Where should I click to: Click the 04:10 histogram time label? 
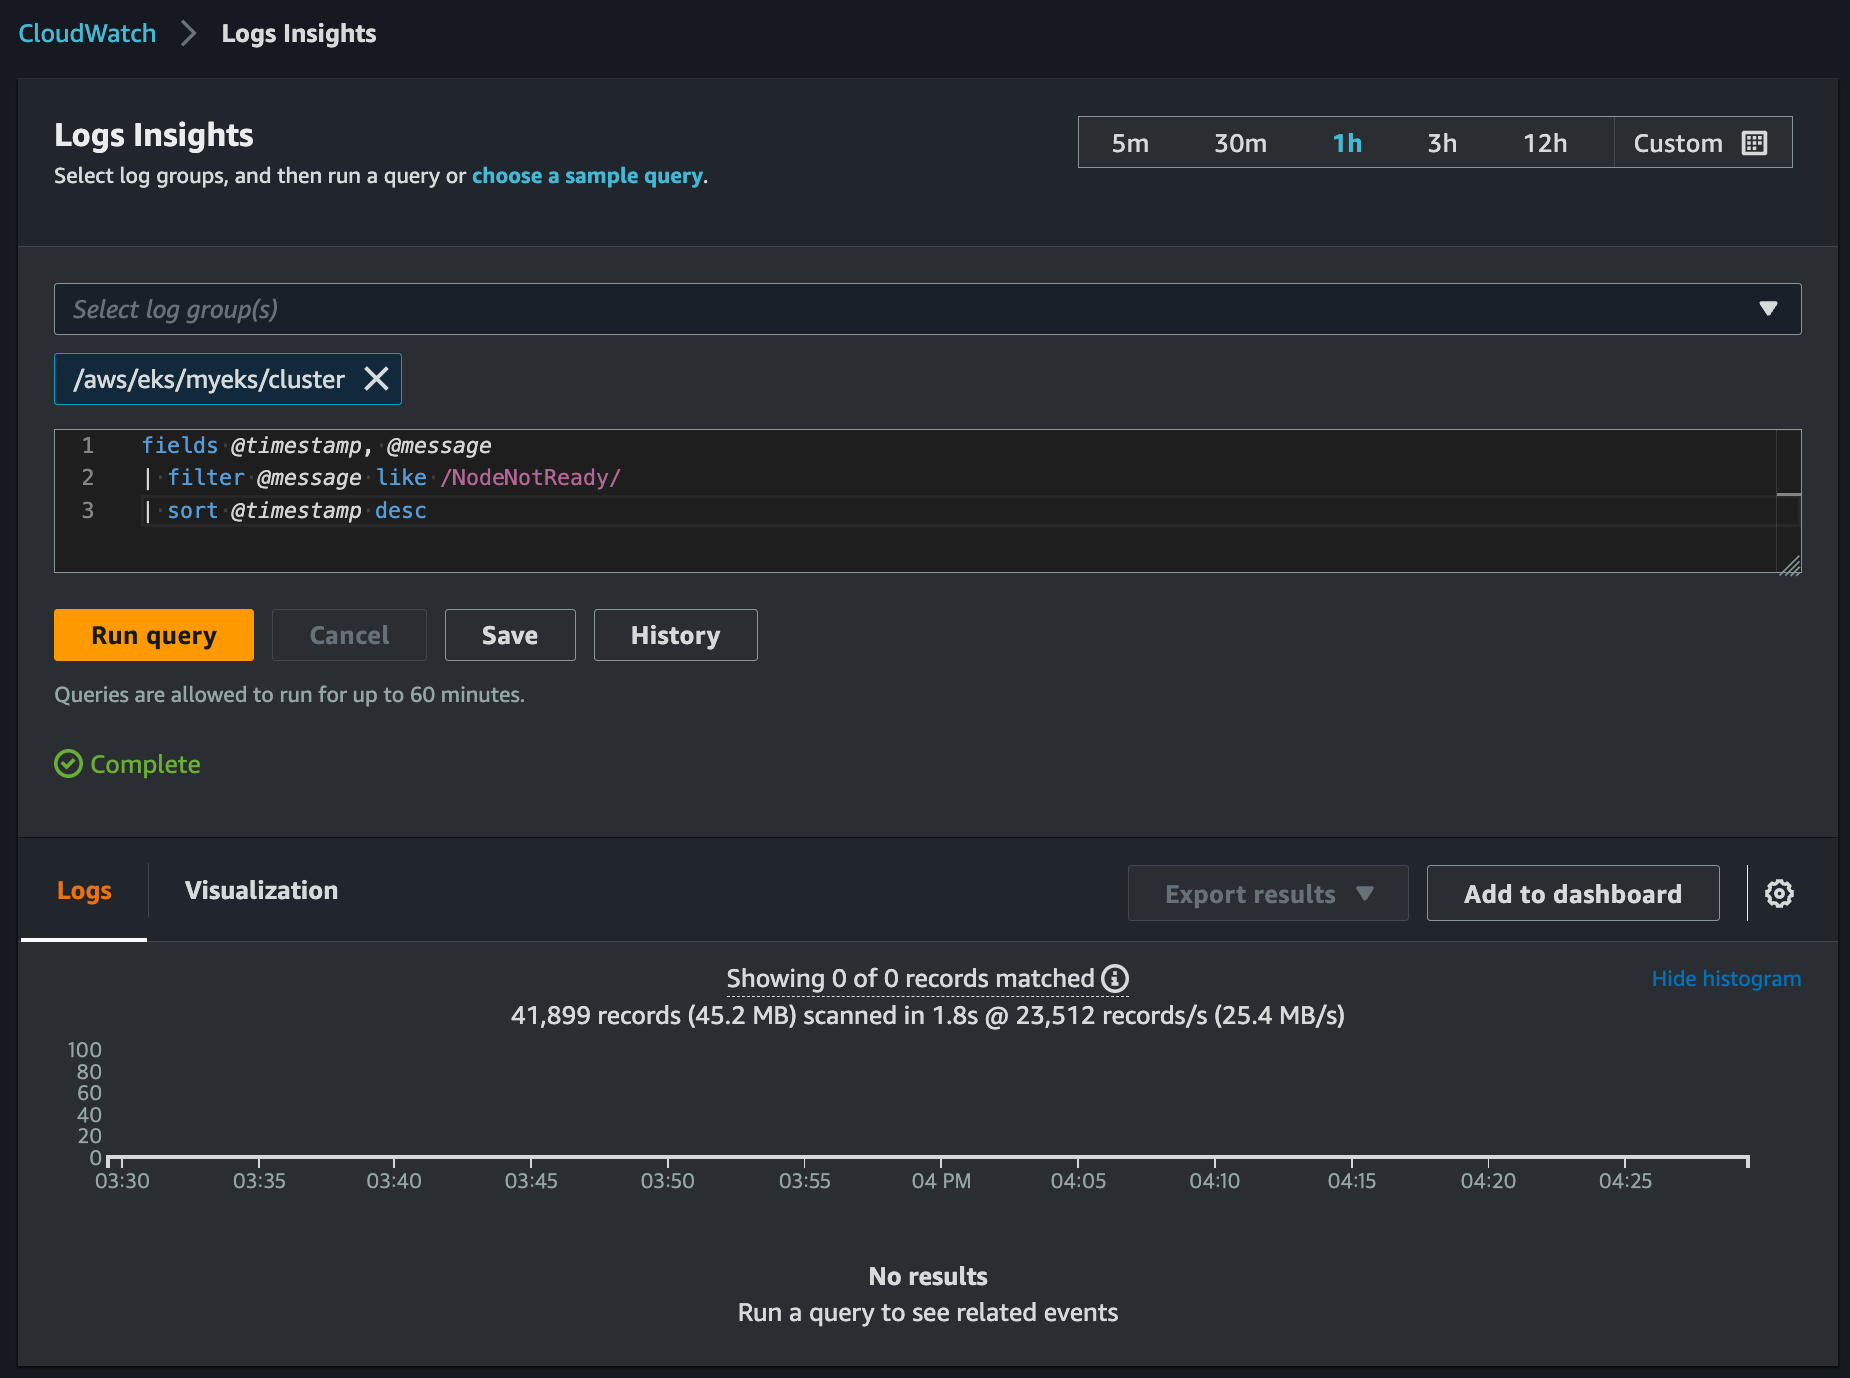click(x=1214, y=1181)
